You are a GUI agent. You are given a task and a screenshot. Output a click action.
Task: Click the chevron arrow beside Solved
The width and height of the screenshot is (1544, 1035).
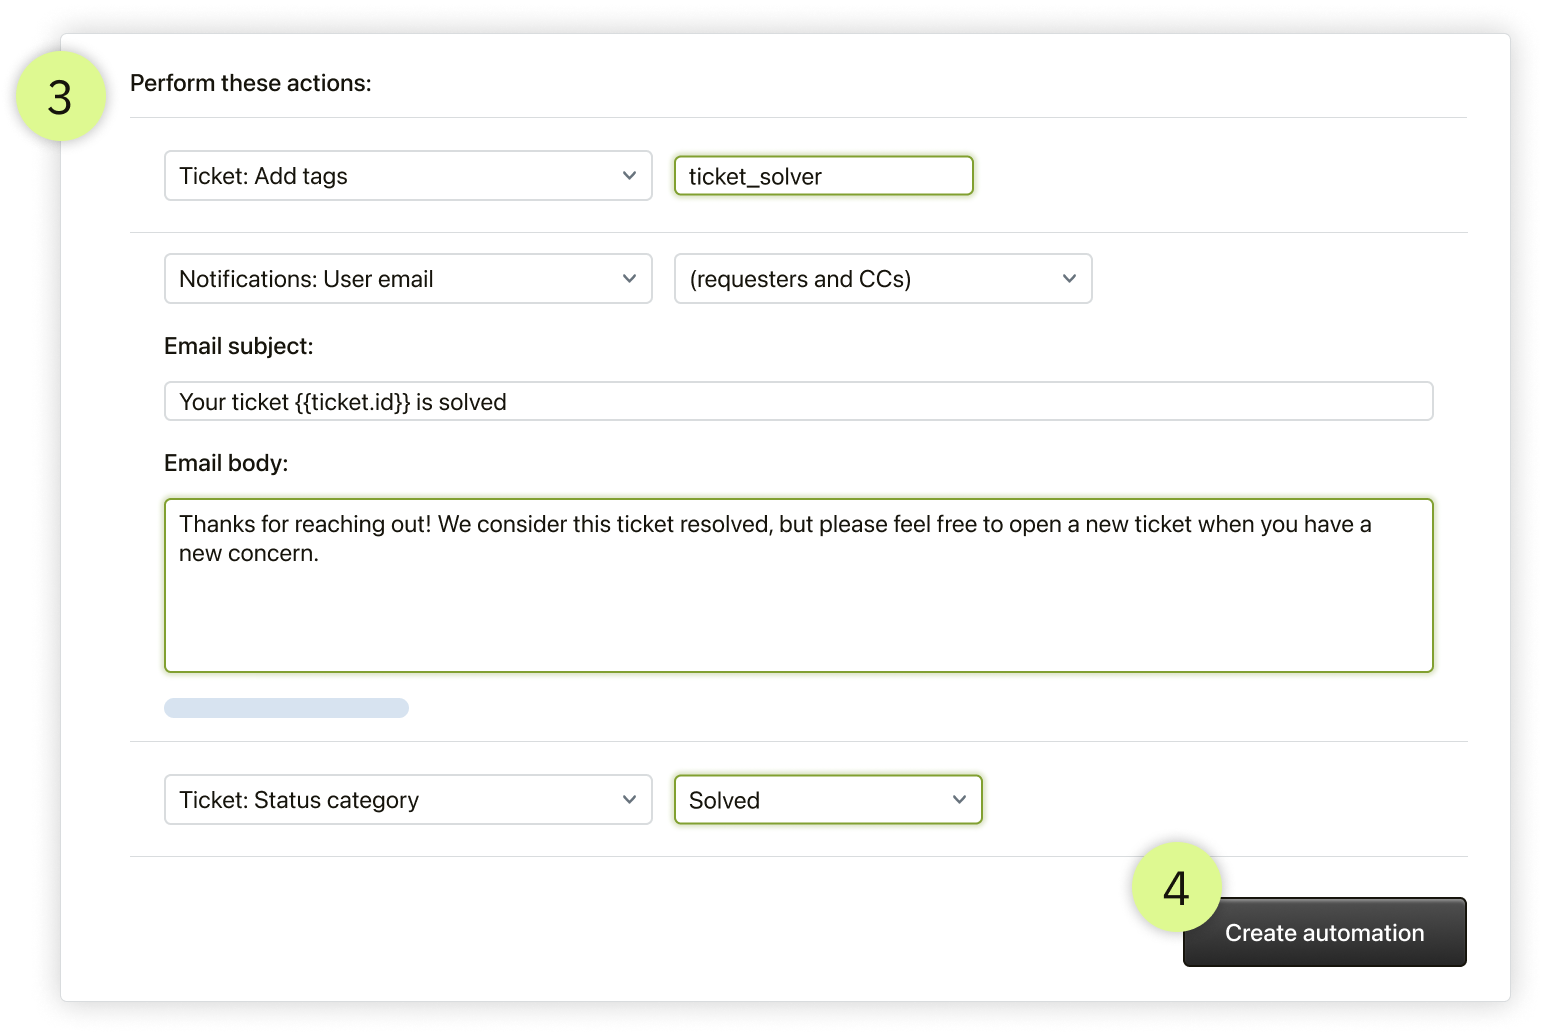pos(959,800)
